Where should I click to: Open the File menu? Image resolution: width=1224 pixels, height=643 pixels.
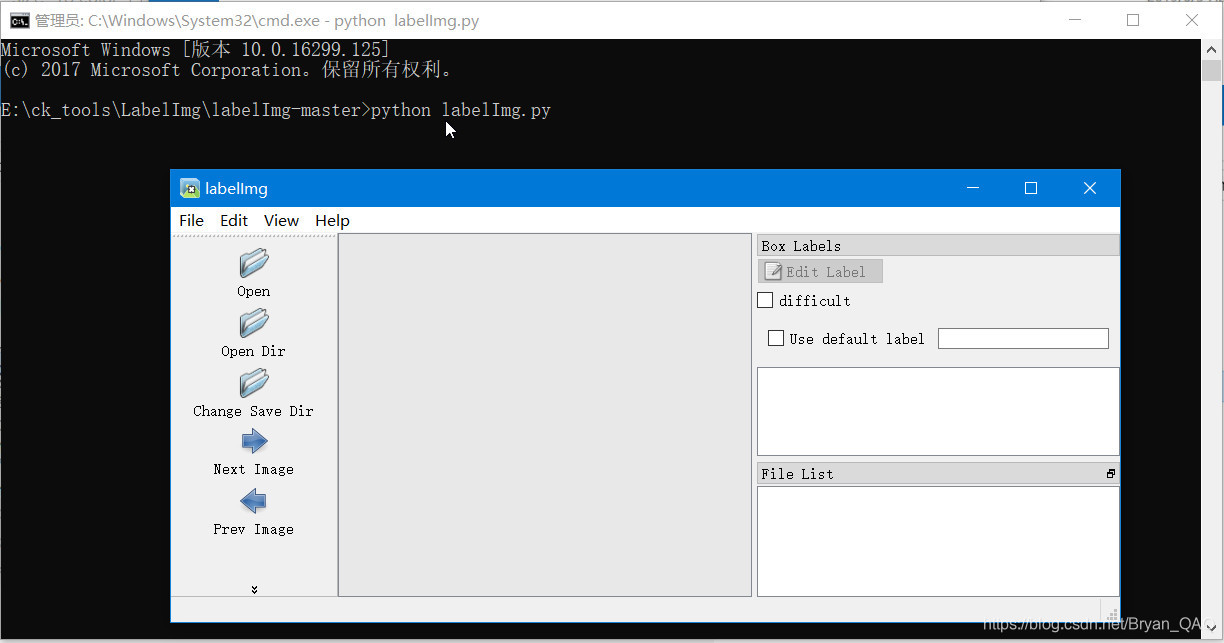coord(191,221)
